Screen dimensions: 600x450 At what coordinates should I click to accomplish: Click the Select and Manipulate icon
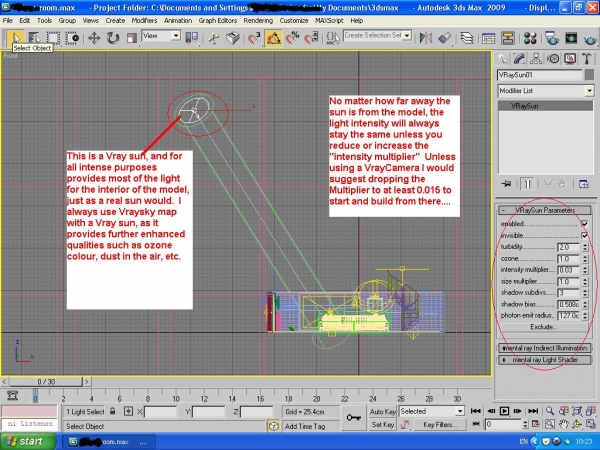pyautogui.click(x=214, y=38)
